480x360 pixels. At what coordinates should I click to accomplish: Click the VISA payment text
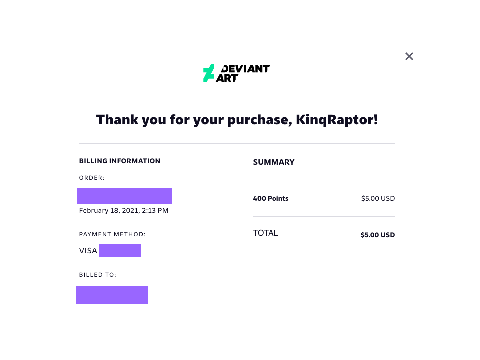coord(88,250)
